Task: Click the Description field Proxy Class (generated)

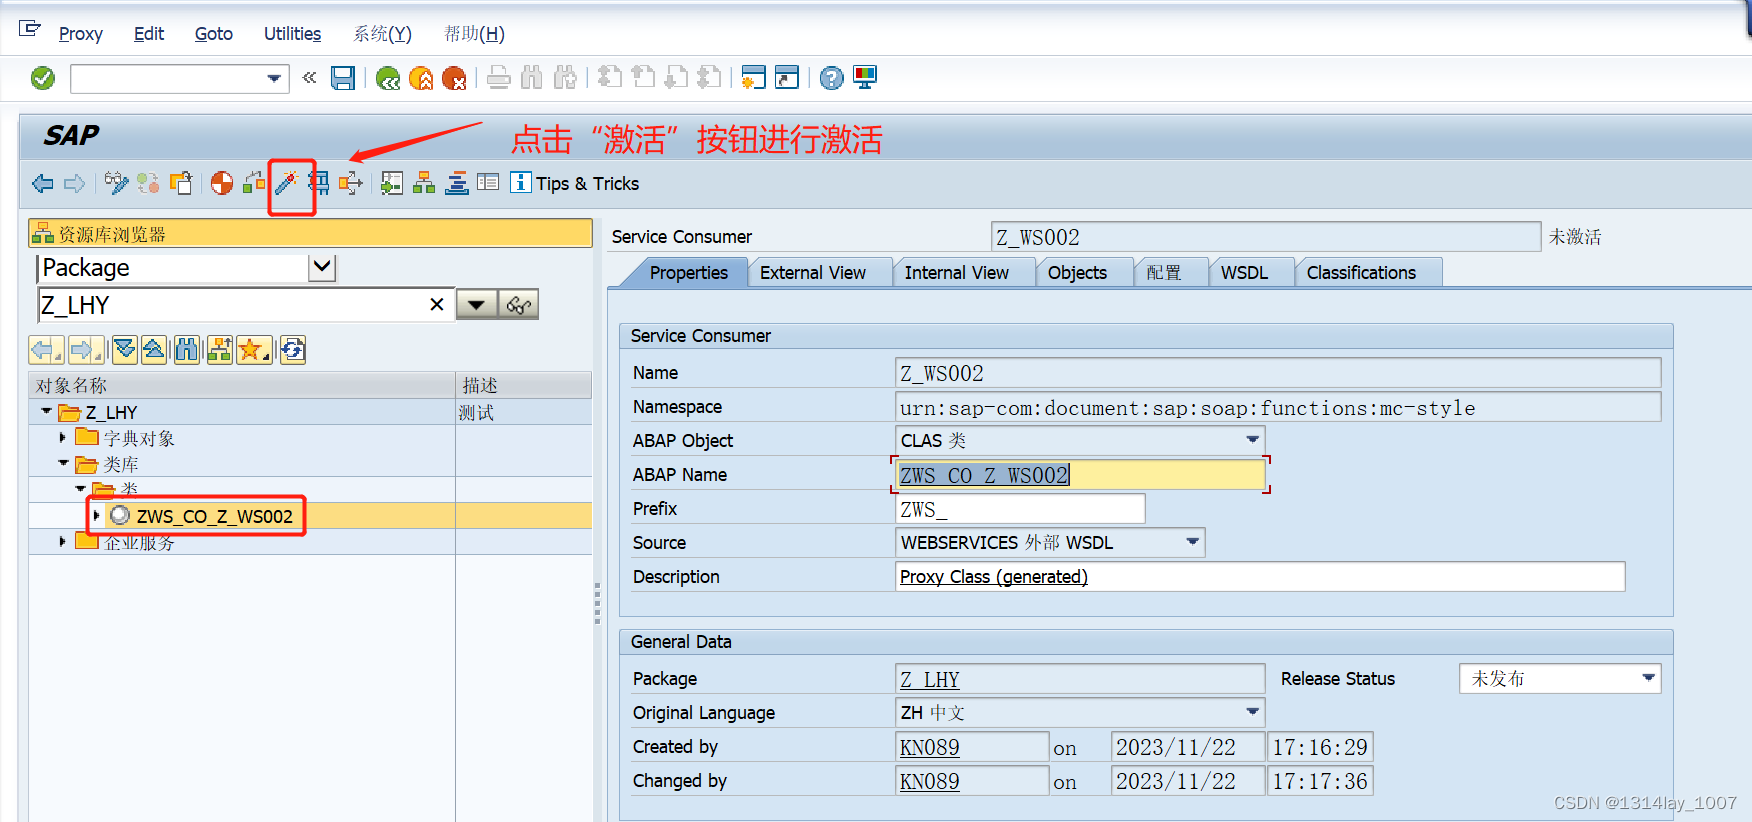Action: click(x=1260, y=577)
